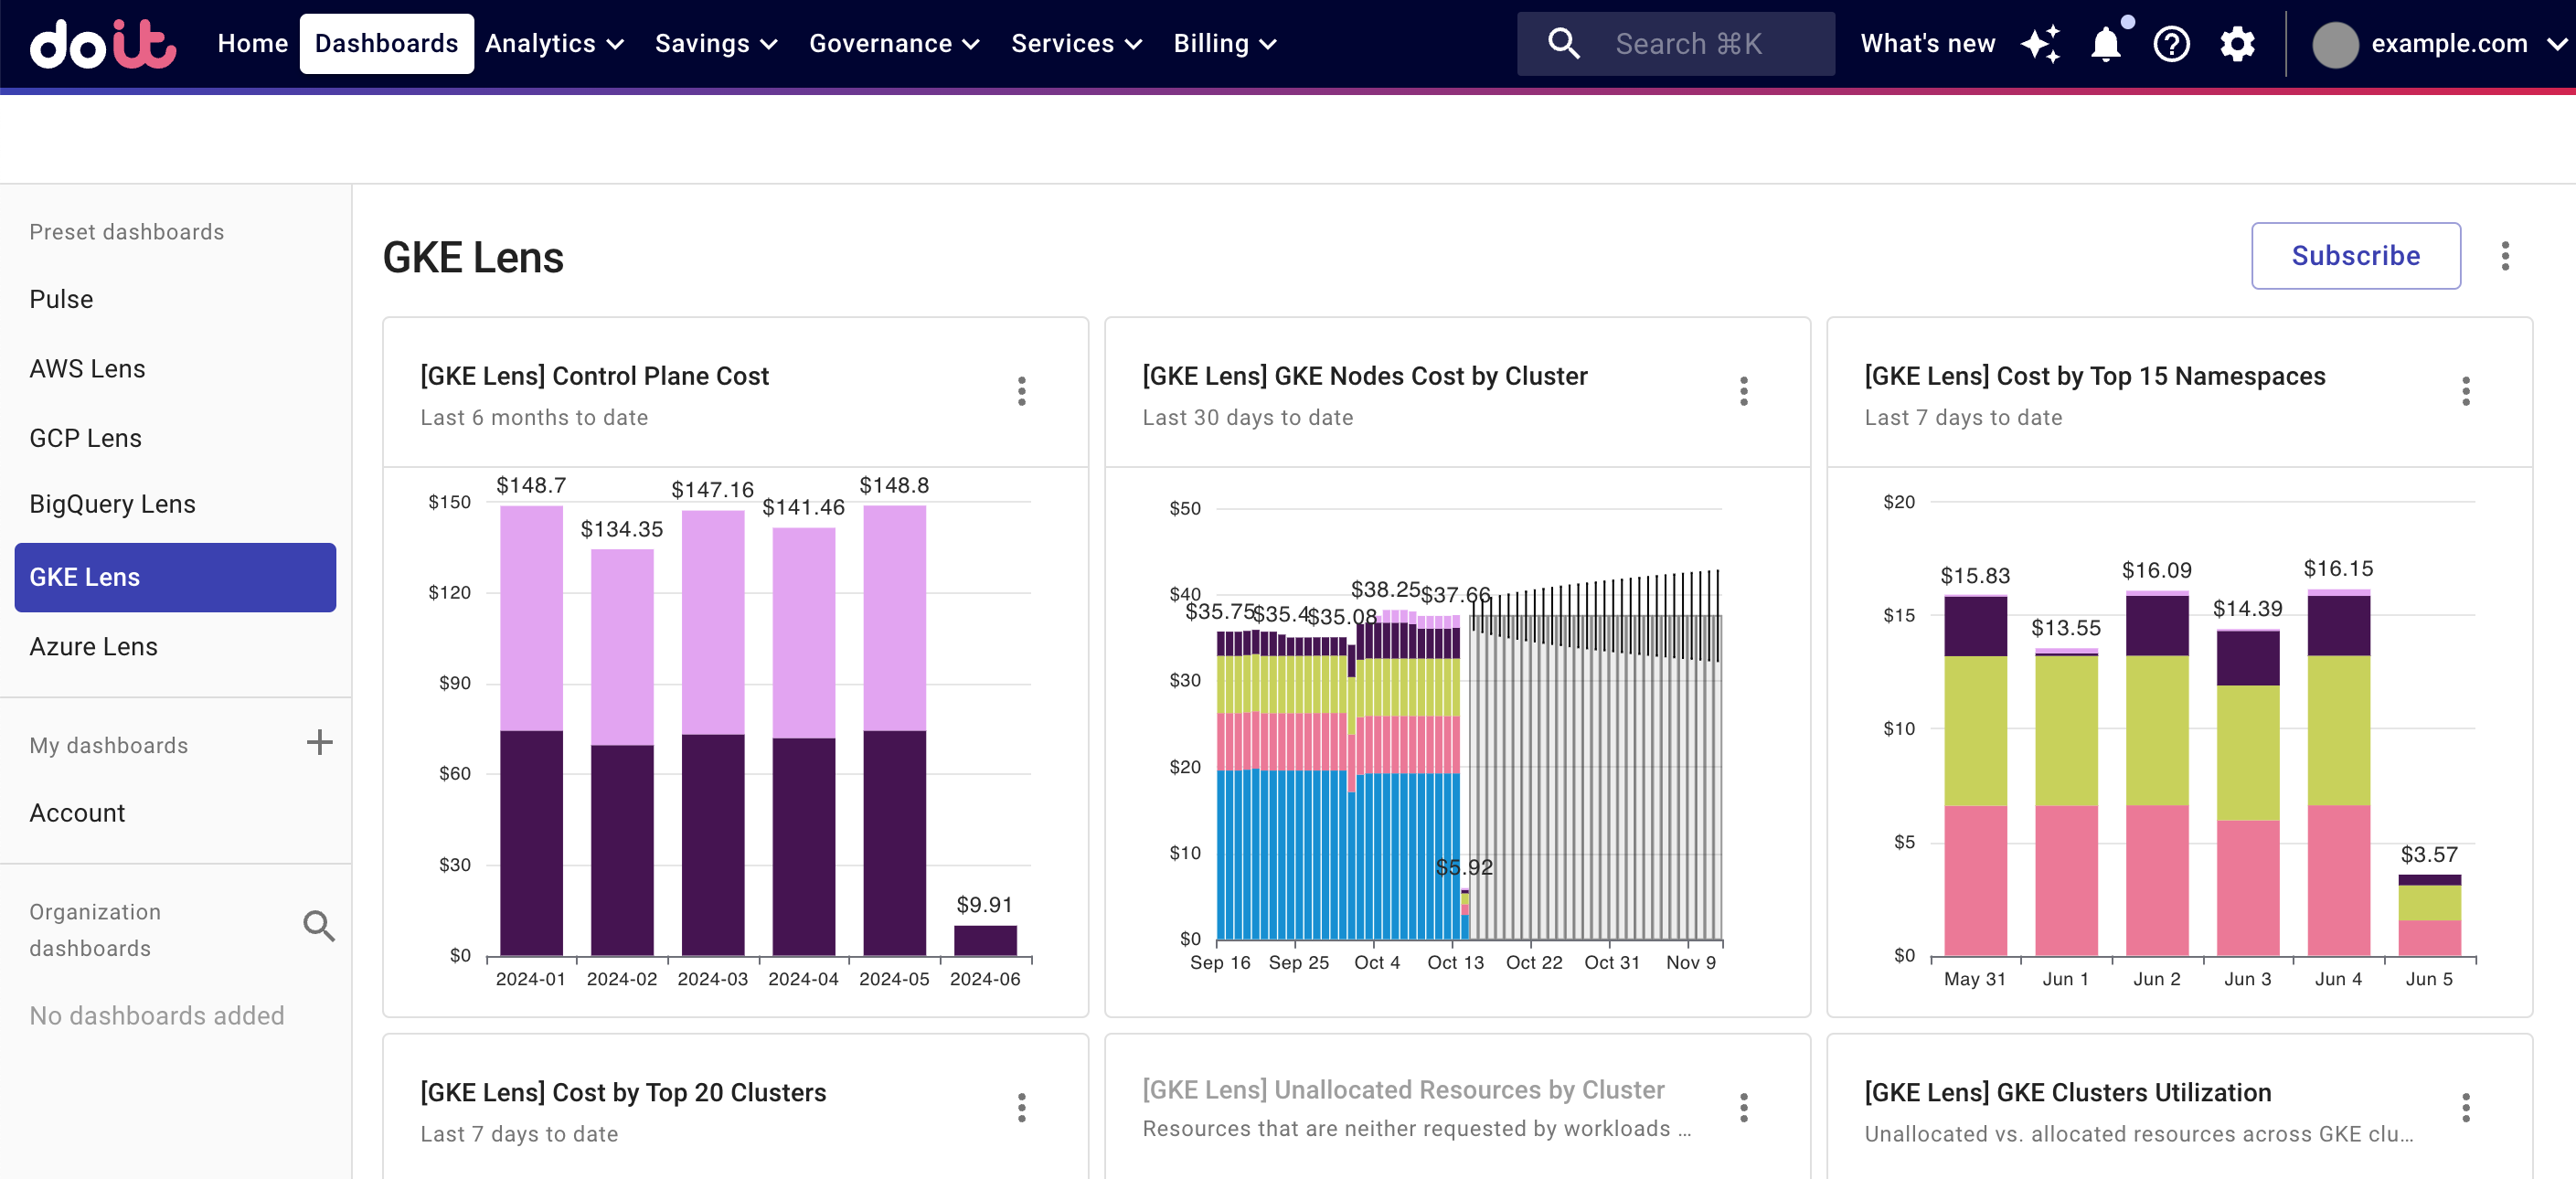The height and width of the screenshot is (1179, 2576).
Task: Expand the Savings menu
Action: pos(716,44)
